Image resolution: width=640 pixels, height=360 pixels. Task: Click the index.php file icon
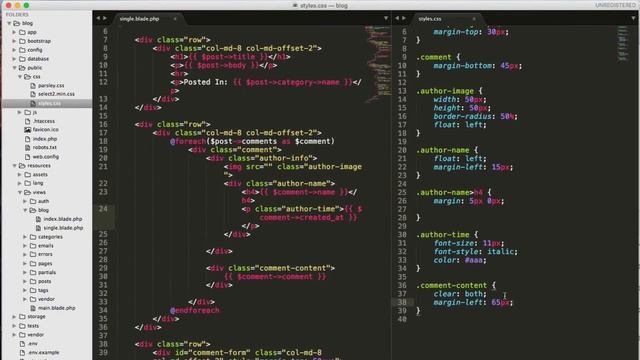(x=28, y=139)
